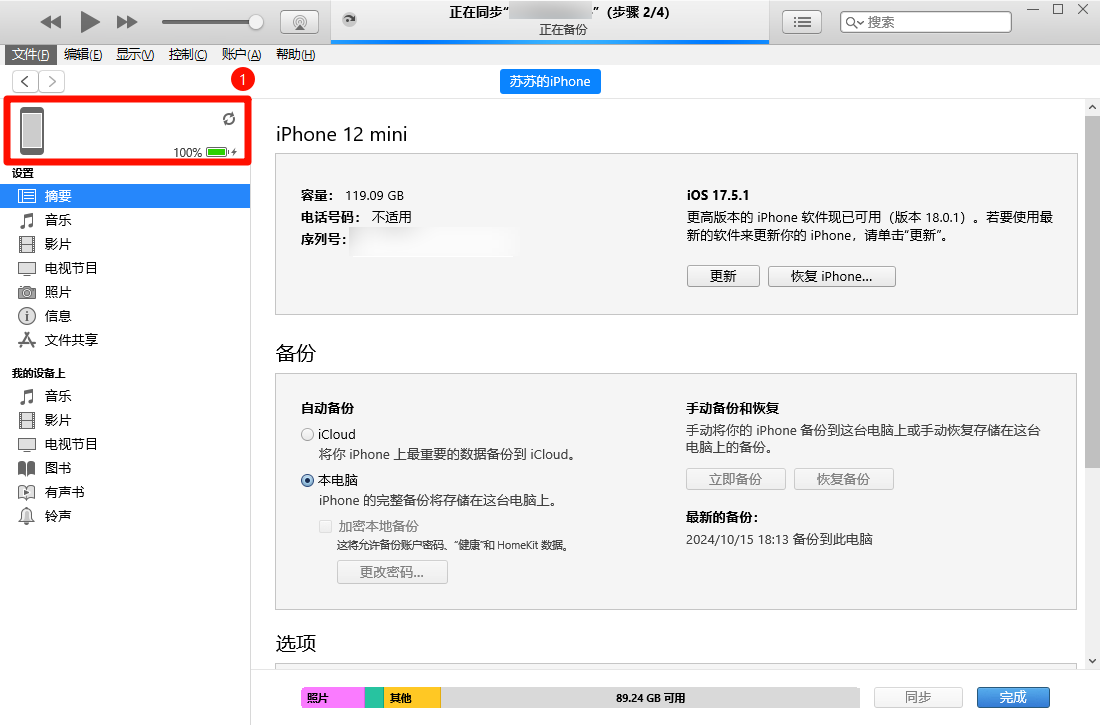Click the fast forward next button
Viewport: 1100px width, 725px height.
pyautogui.click(x=127, y=22)
